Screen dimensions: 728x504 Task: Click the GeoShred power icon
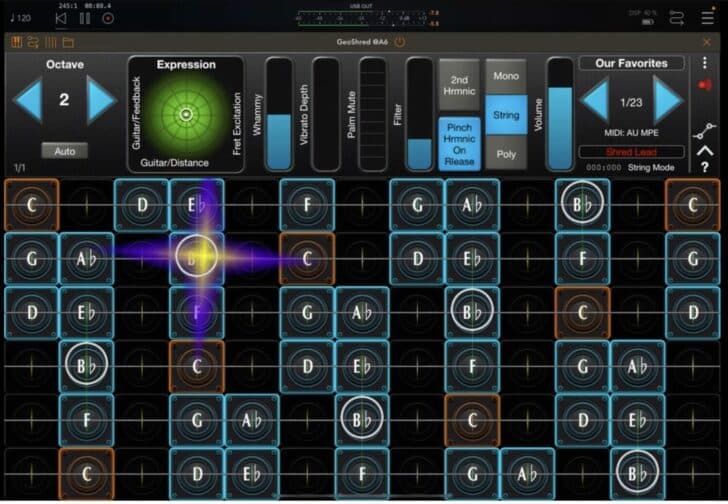(x=400, y=42)
